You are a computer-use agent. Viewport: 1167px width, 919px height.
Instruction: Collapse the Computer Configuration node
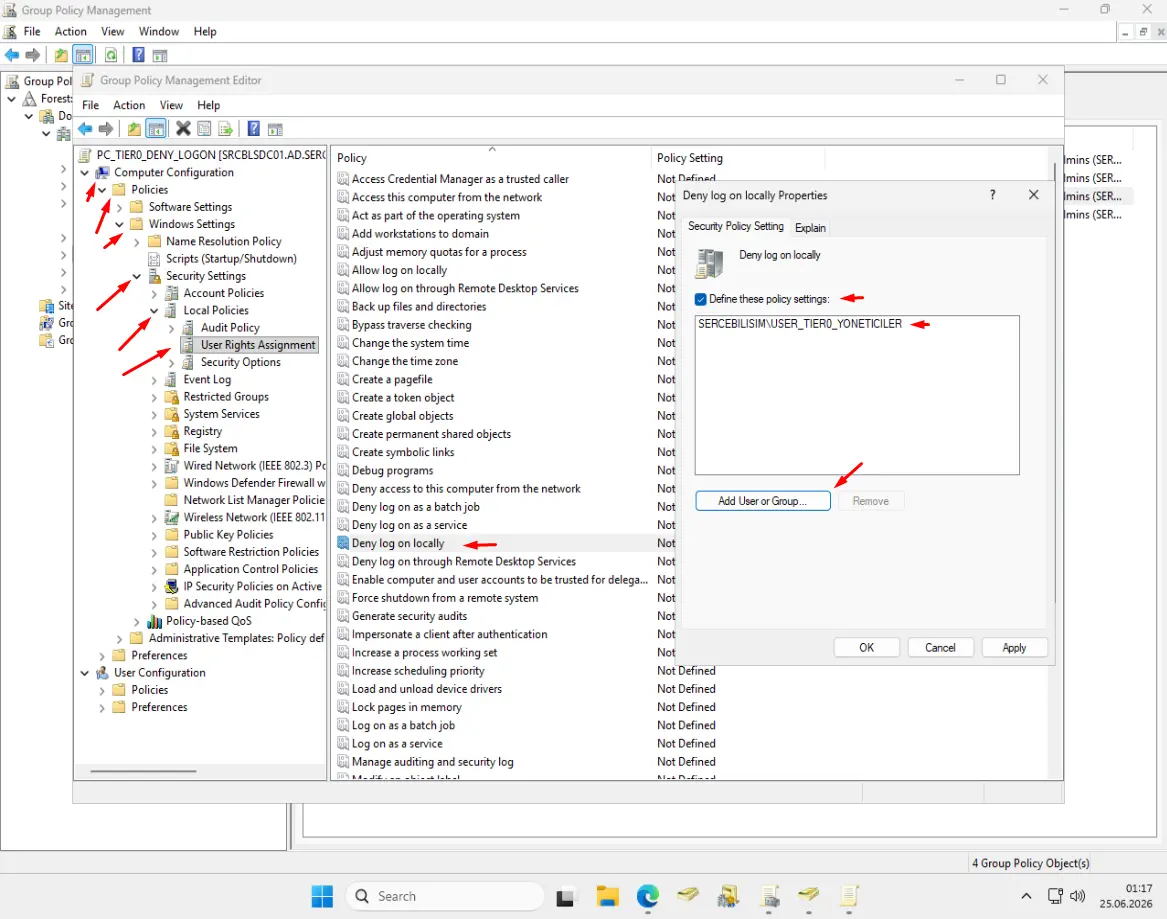[x=85, y=173]
